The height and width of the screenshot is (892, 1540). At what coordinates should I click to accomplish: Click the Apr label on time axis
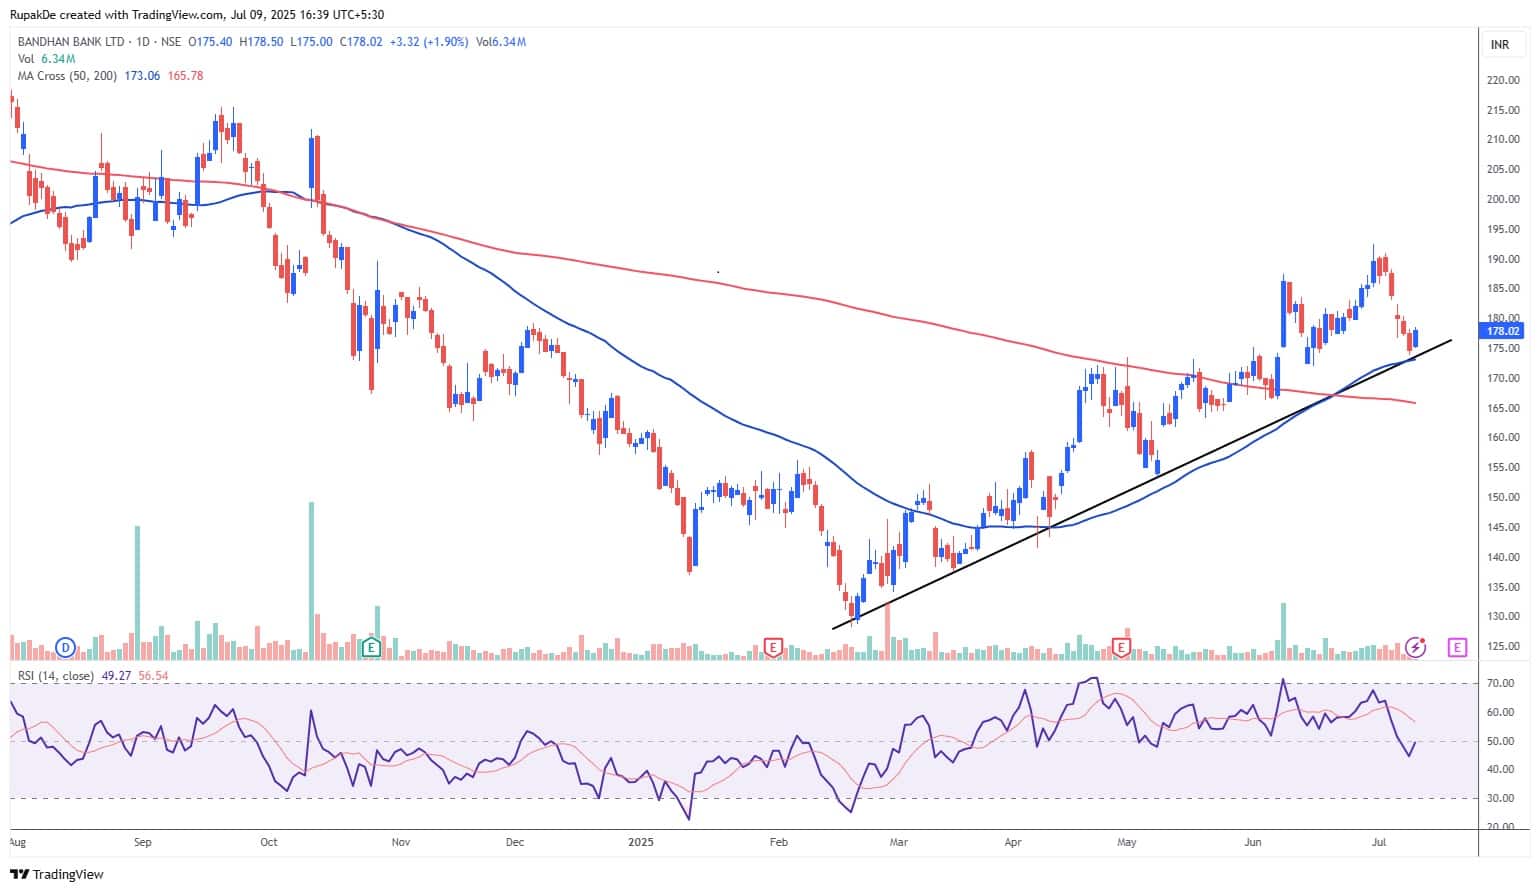[x=1013, y=842]
